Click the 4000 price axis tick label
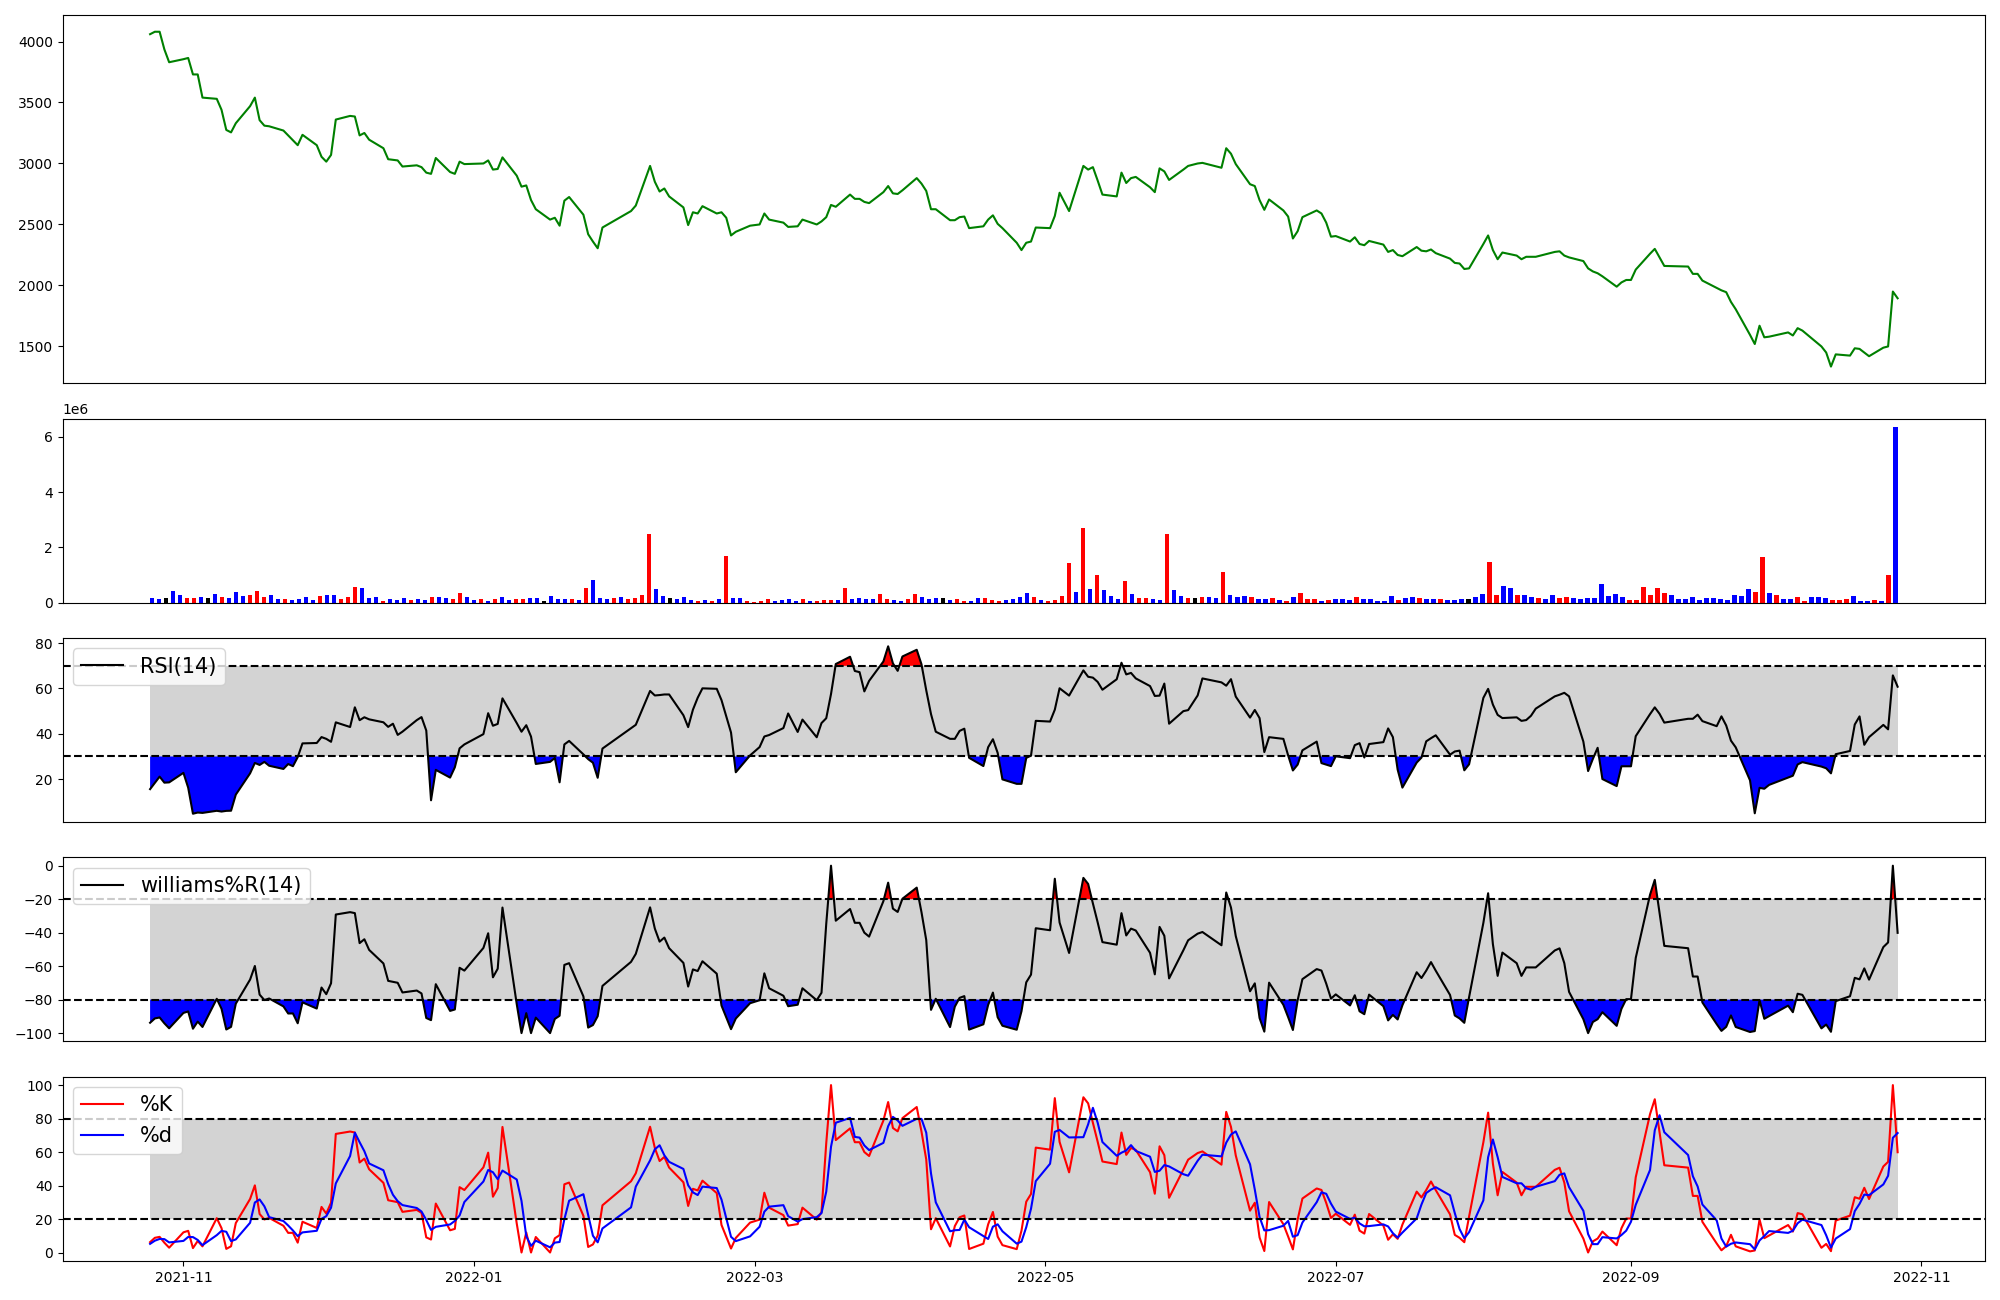 (35, 42)
